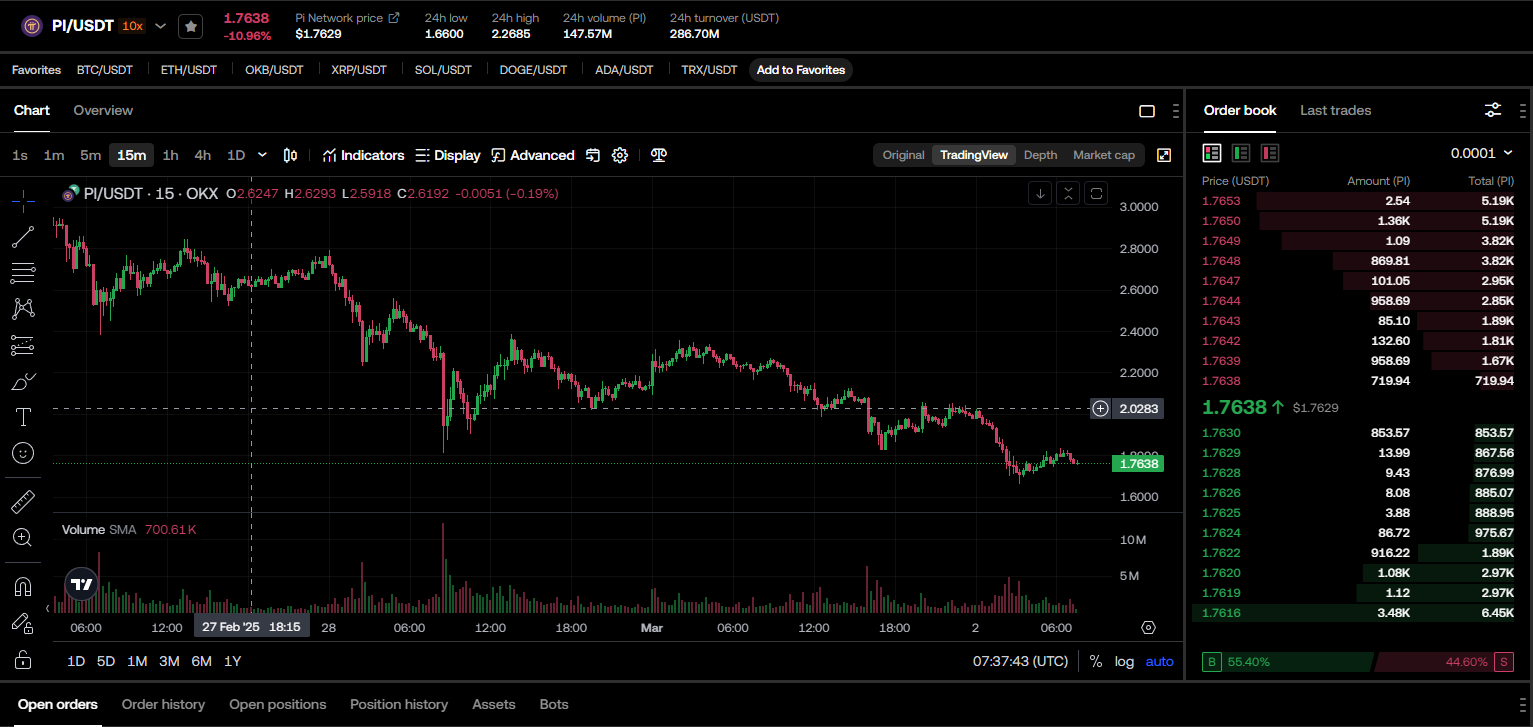
Task: Click the collapse pane button on chart
Action: [1069, 193]
